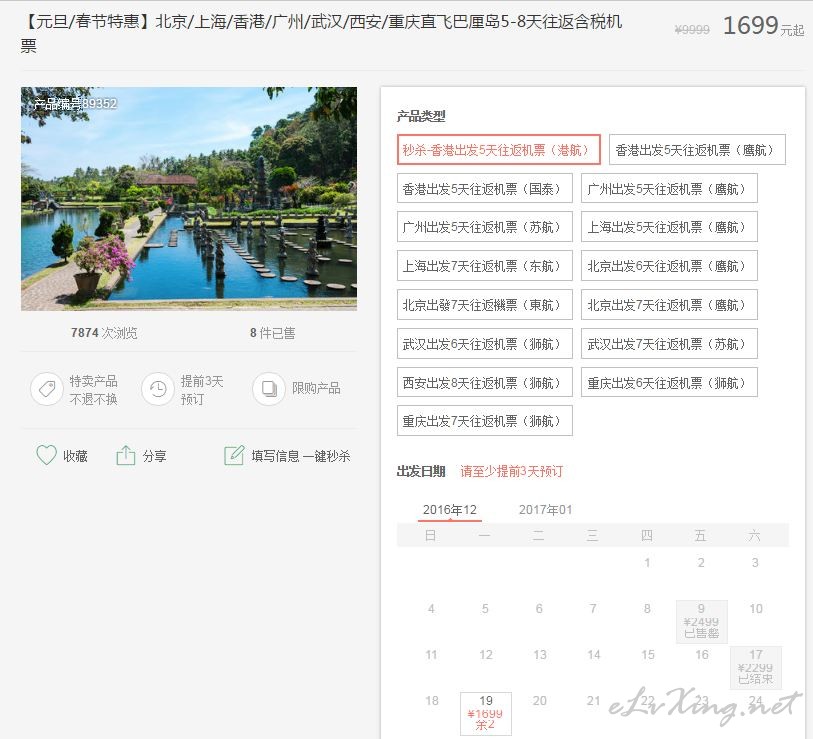Click the 7874 次浏览 view count
The width and height of the screenshot is (813, 739).
tap(104, 332)
